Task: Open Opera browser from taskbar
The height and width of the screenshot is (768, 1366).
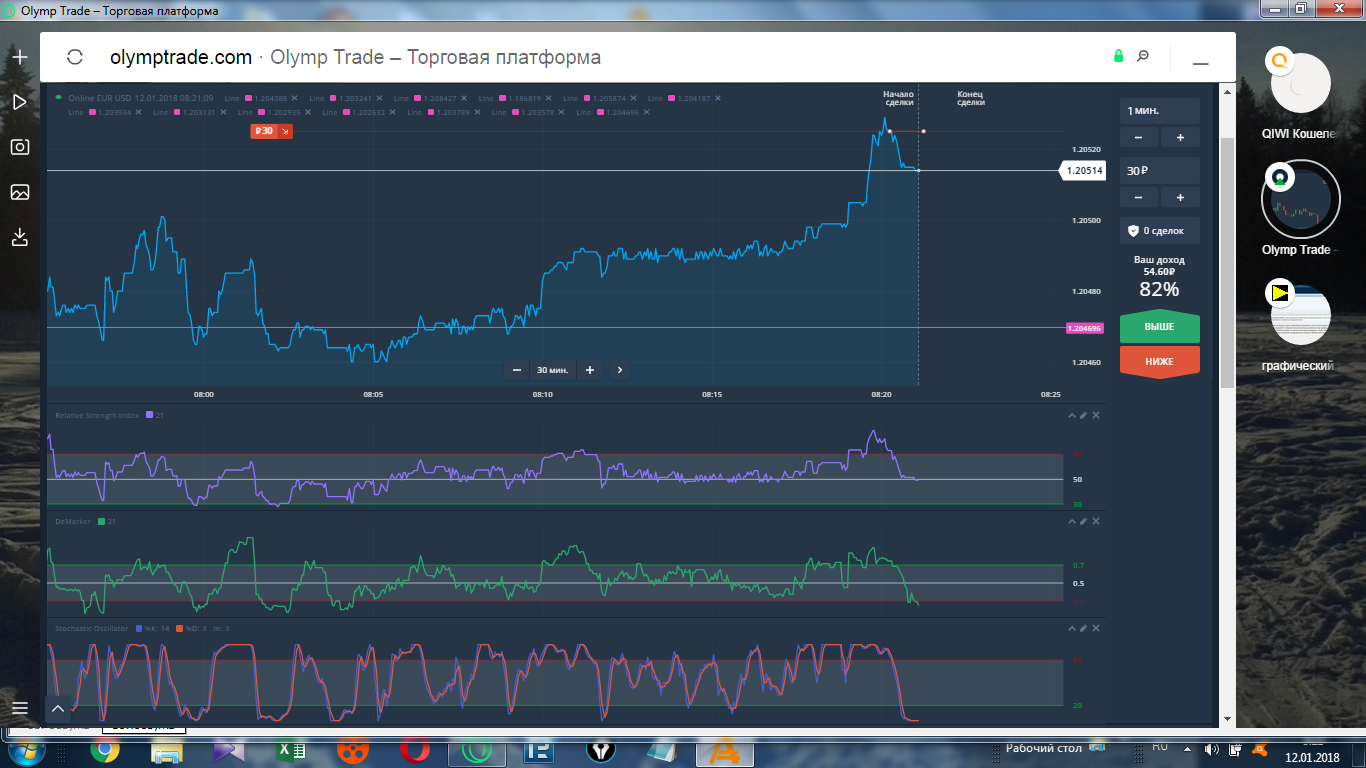Action: (413, 751)
